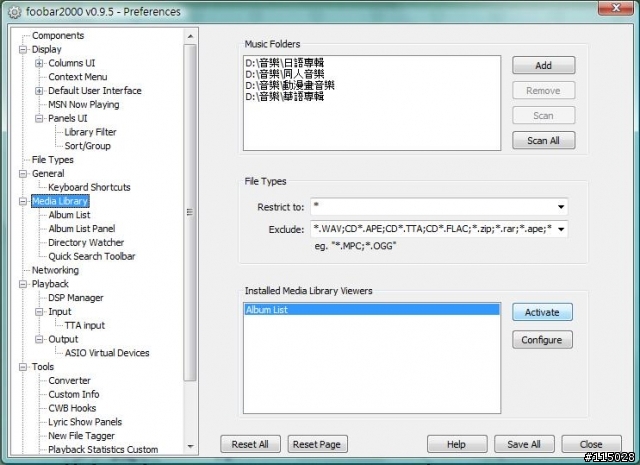Image resolution: width=640 pixels, height=465 pixels.
Task: Select CWB Hooks tree item
Action: 72,408
